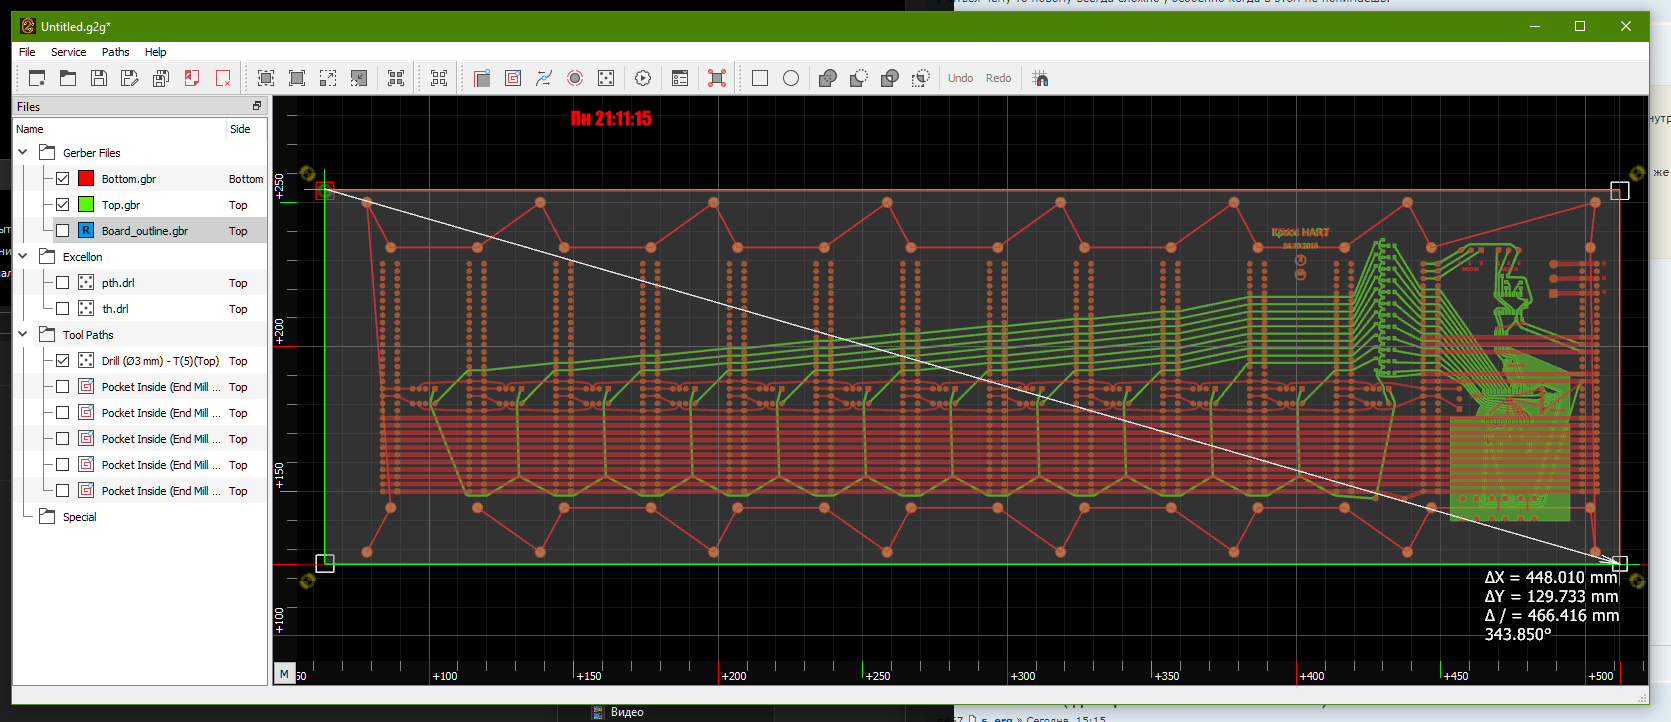Uncheck the Drill (Ø3 mm) toolpath checkbox
The width and height of the screenshot is (1671, 722).
(63, 361)
